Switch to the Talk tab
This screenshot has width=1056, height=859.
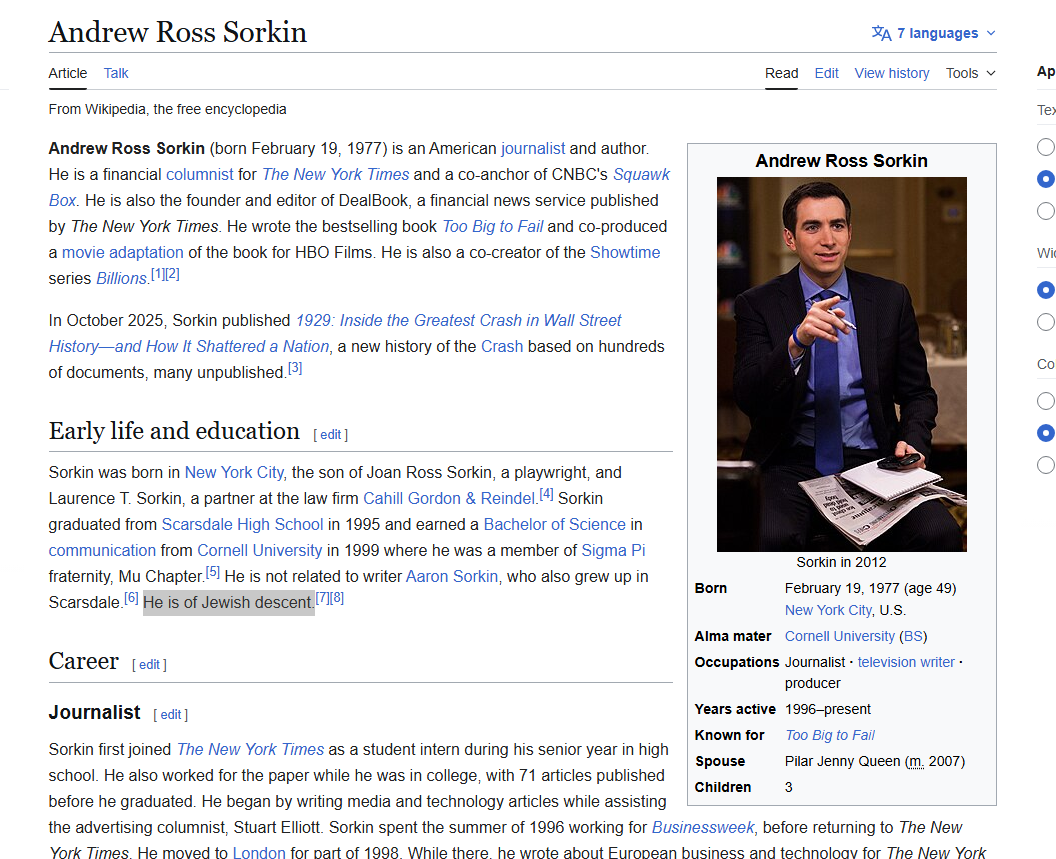[x=116, y=73]
